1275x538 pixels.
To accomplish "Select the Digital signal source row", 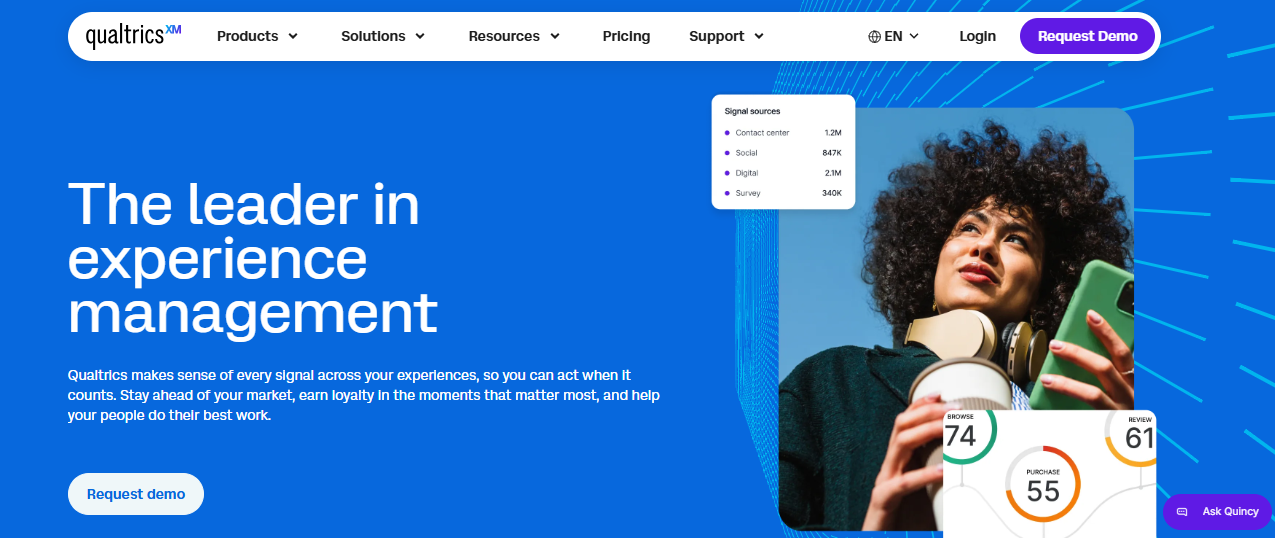I will [x=783, y=173].
